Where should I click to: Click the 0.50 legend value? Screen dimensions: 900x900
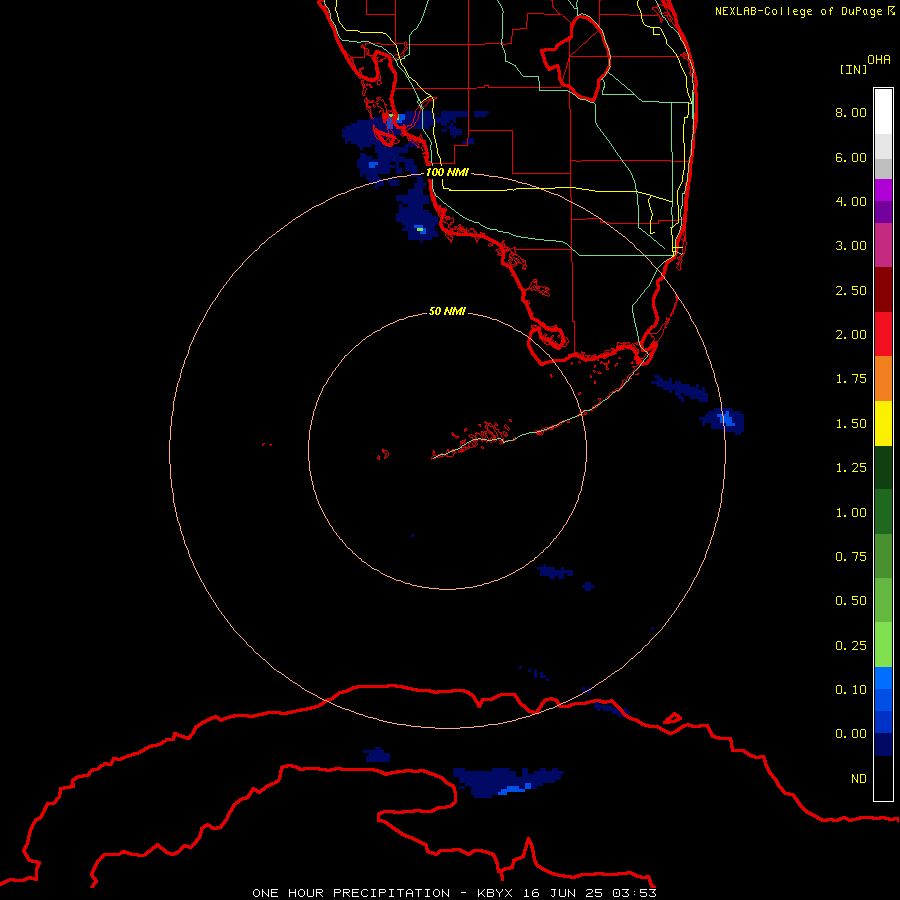tap(851, 601)
